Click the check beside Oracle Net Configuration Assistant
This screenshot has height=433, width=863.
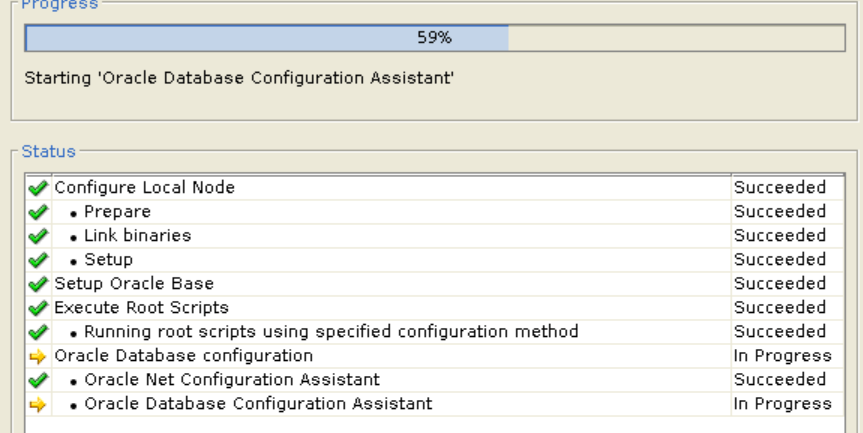pos(37,380)
